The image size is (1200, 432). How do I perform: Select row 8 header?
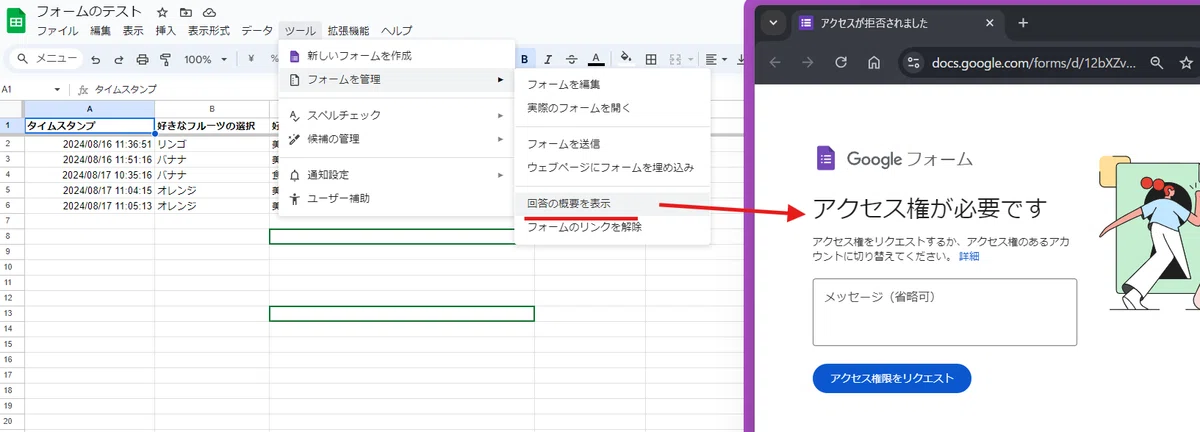tap(11, 237)
